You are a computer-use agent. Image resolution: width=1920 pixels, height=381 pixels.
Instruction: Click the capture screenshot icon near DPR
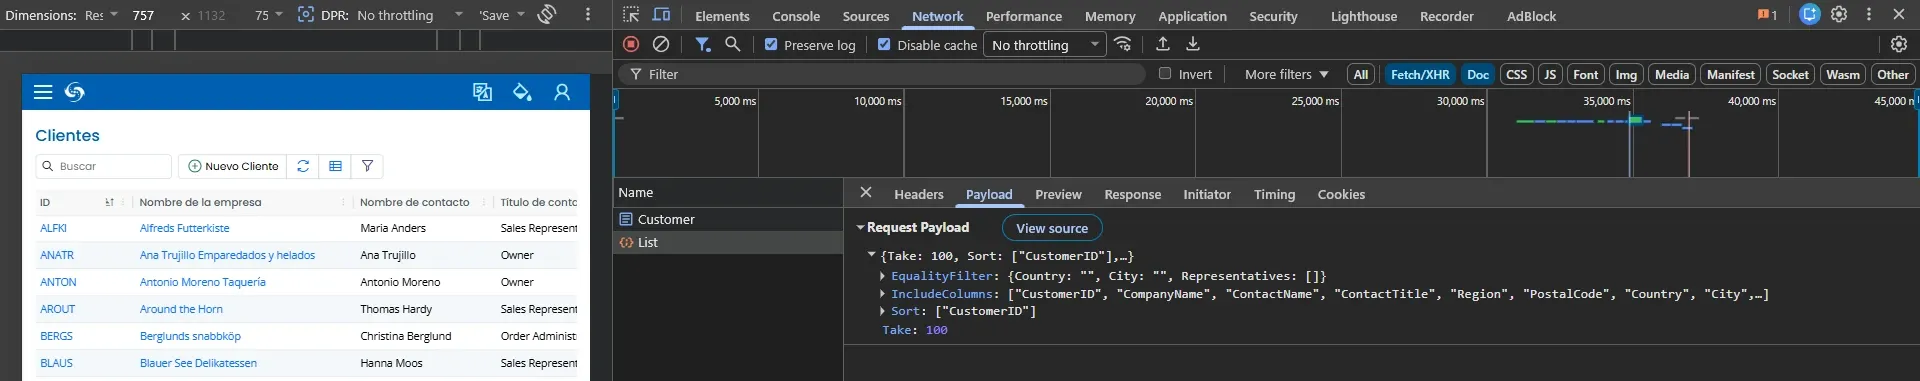click(x=306, y=15)
